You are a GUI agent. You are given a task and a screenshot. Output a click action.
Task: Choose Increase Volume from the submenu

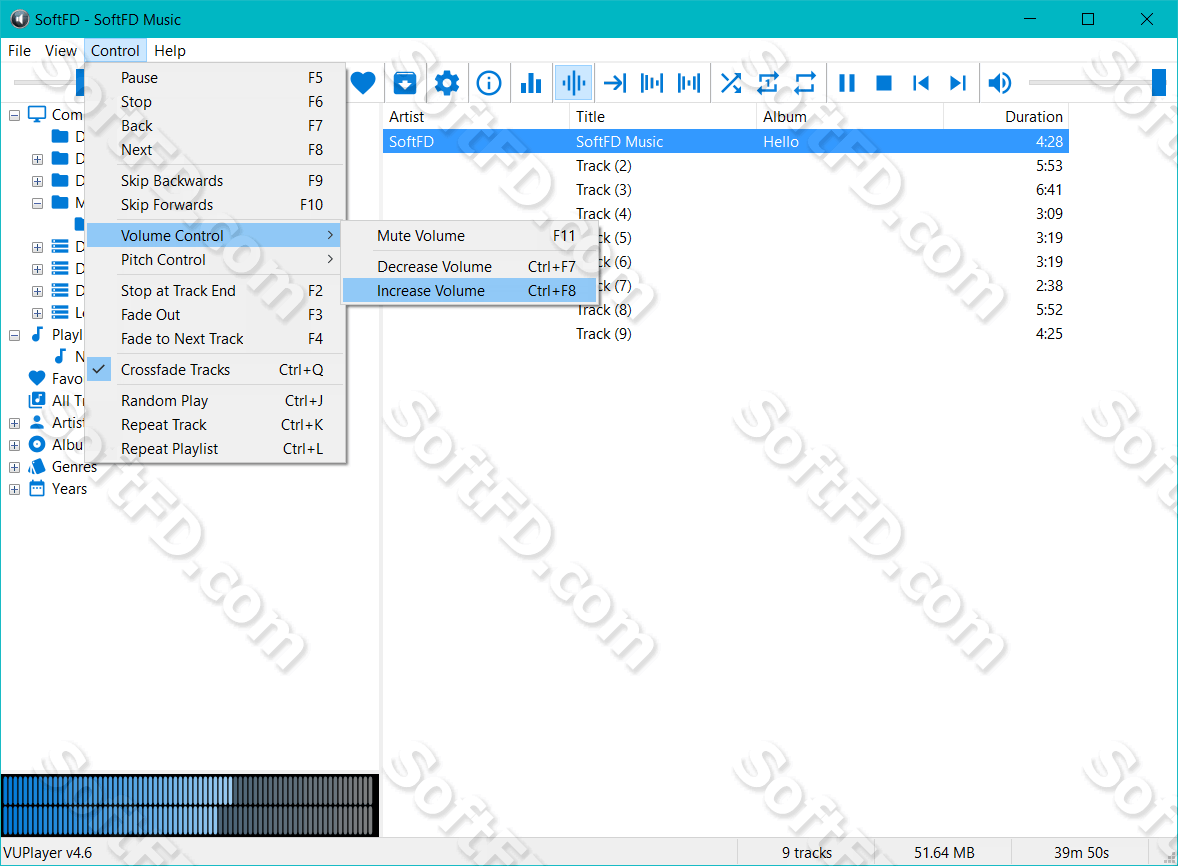coord(470,291)
